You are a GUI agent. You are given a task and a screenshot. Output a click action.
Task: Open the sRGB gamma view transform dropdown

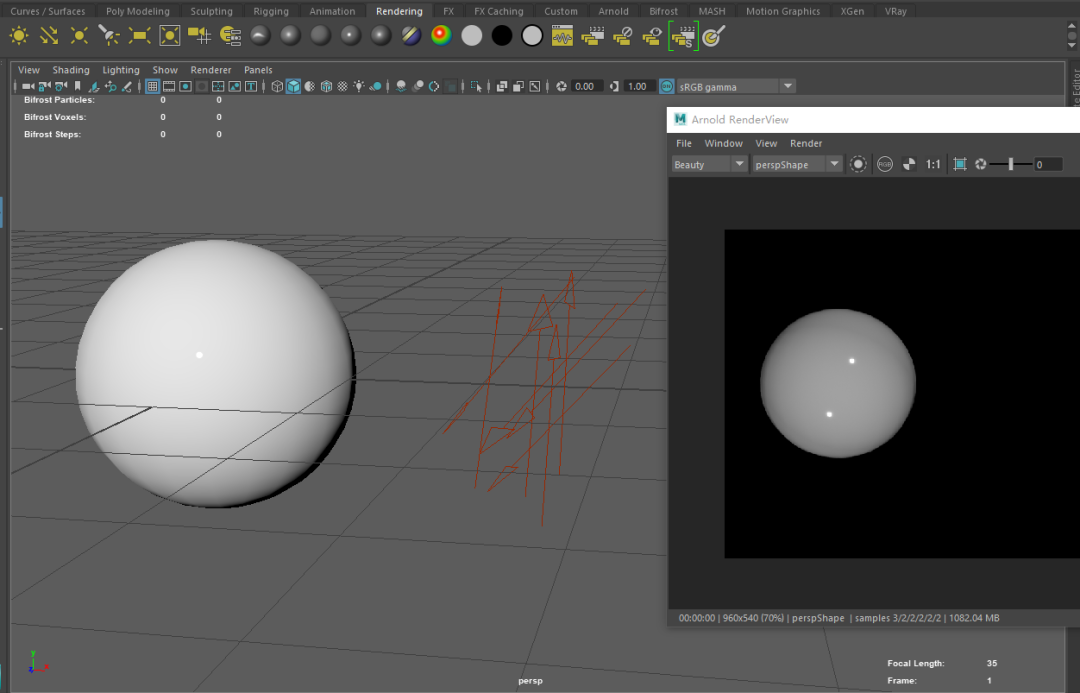point(787,87)
